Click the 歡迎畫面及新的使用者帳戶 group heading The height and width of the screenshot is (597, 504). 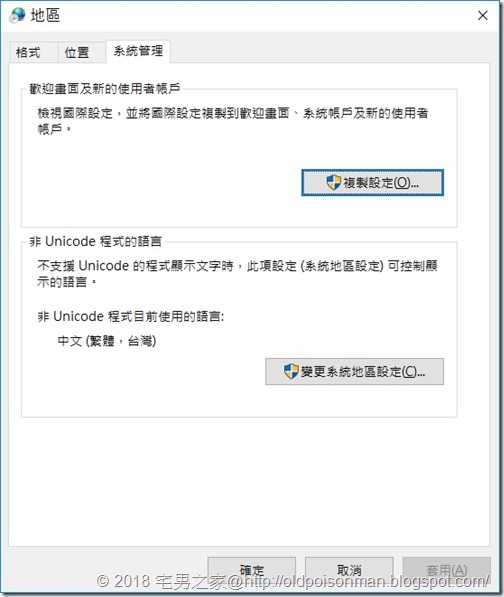(x=105, y=89)
